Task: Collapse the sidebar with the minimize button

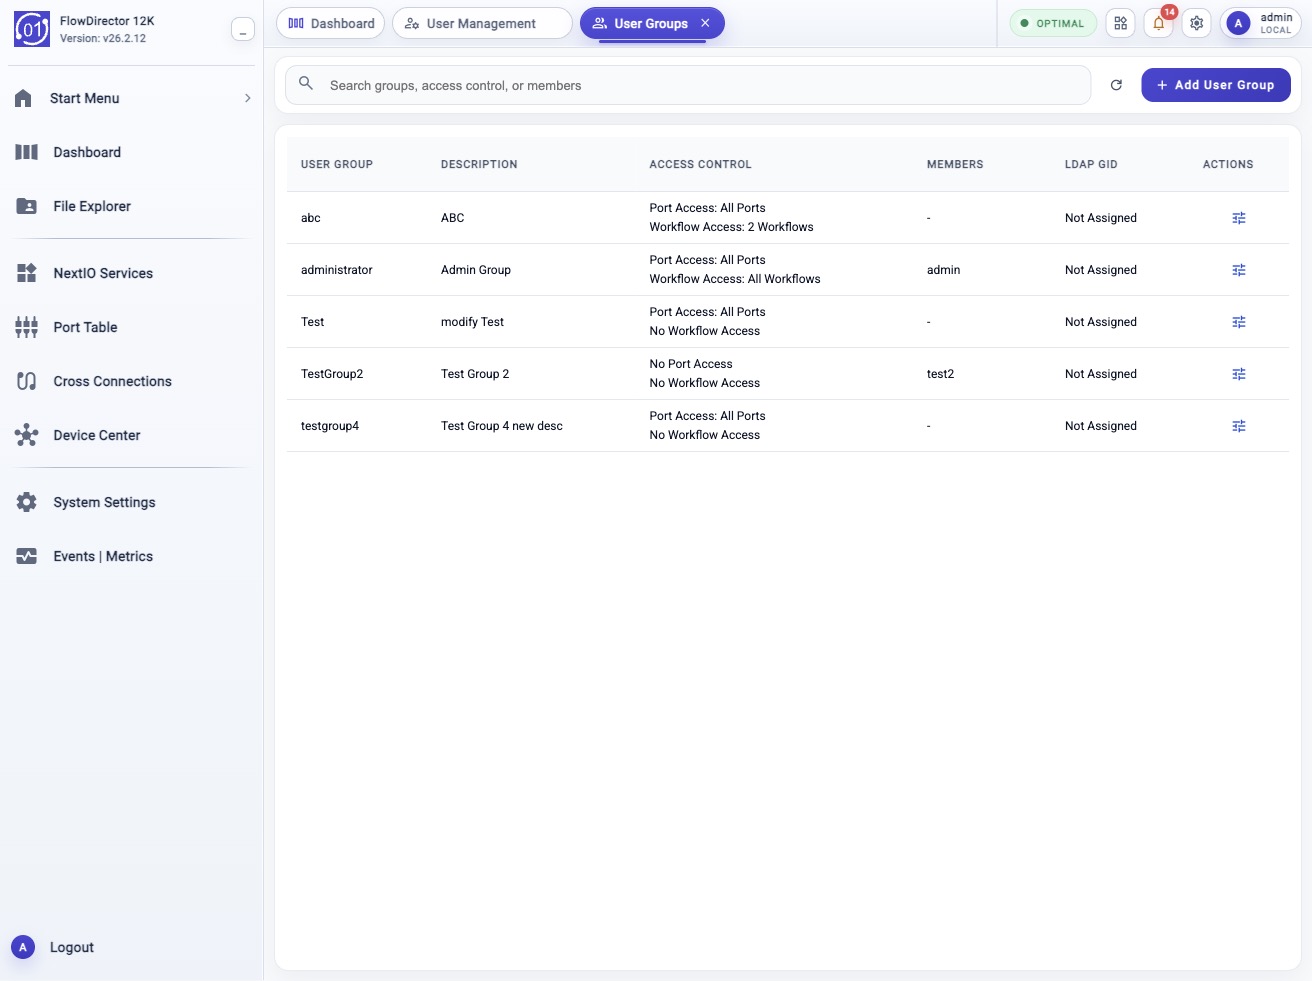Action: [242, 30]
